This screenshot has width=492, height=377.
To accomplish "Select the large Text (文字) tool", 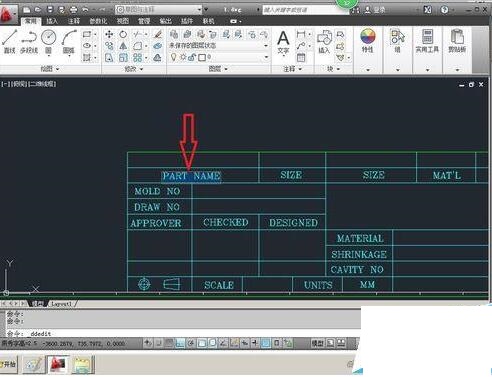I will 283,42.
